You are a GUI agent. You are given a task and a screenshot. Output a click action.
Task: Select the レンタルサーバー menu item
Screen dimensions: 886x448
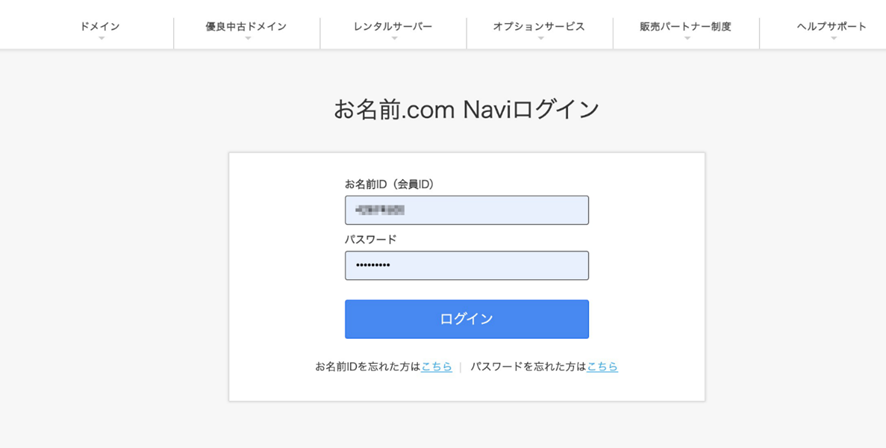click(x=393, y=27)
